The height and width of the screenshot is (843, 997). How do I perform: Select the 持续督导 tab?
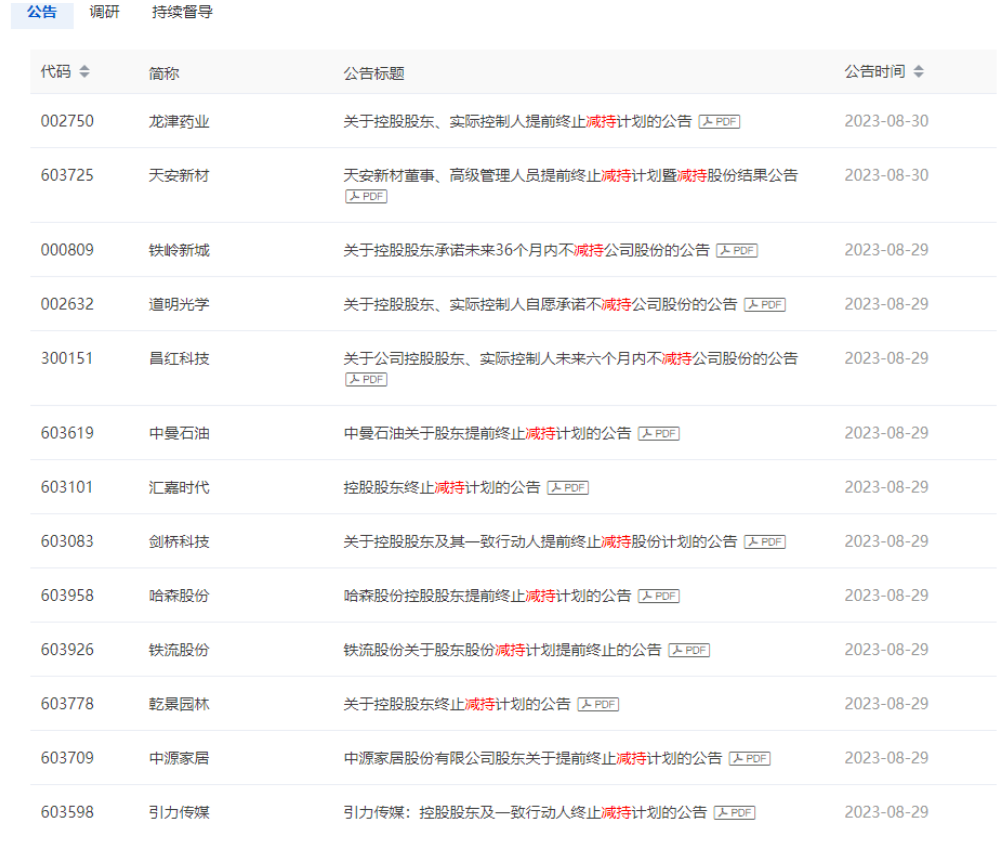[x=182, y=12]
